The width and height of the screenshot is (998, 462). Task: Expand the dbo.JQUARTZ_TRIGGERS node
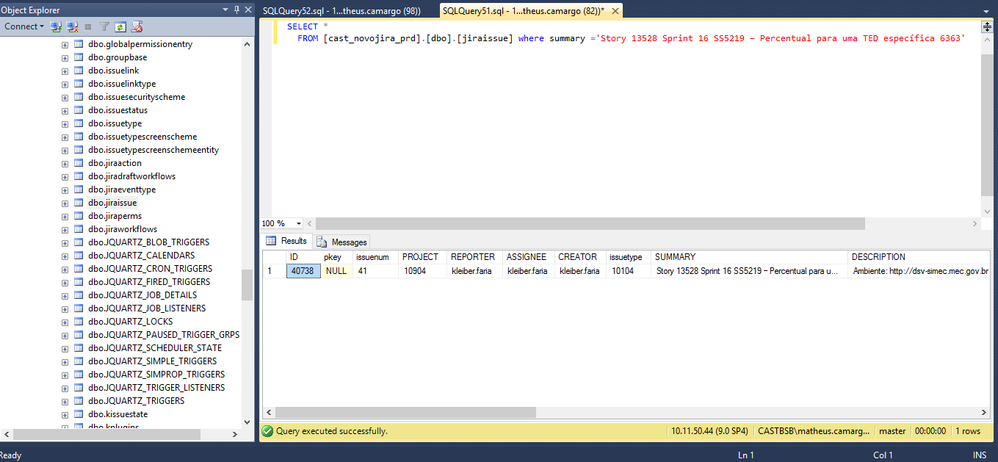coord(65,401)
